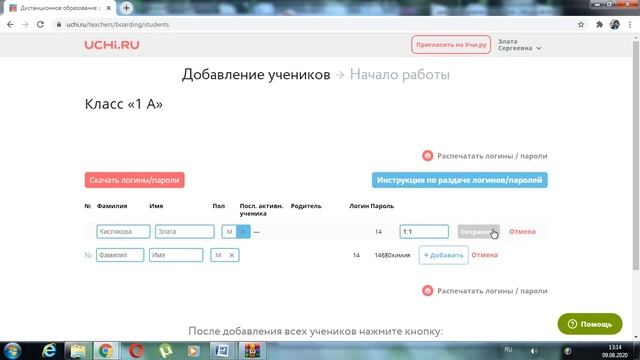
Task: Click Пригласить на Учи.ру button
Action: click(451, 44)
